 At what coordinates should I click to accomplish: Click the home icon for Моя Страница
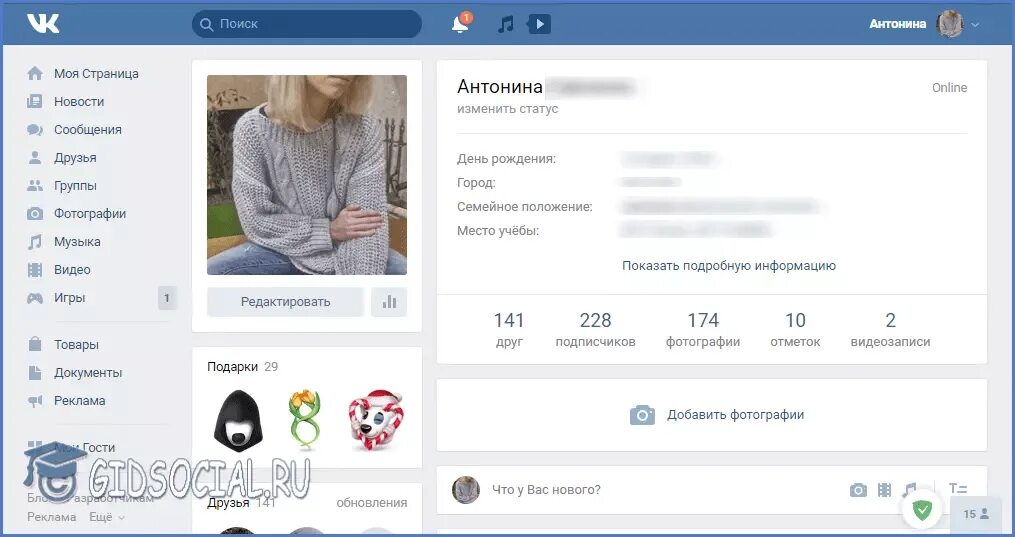[x=35, y=73]
